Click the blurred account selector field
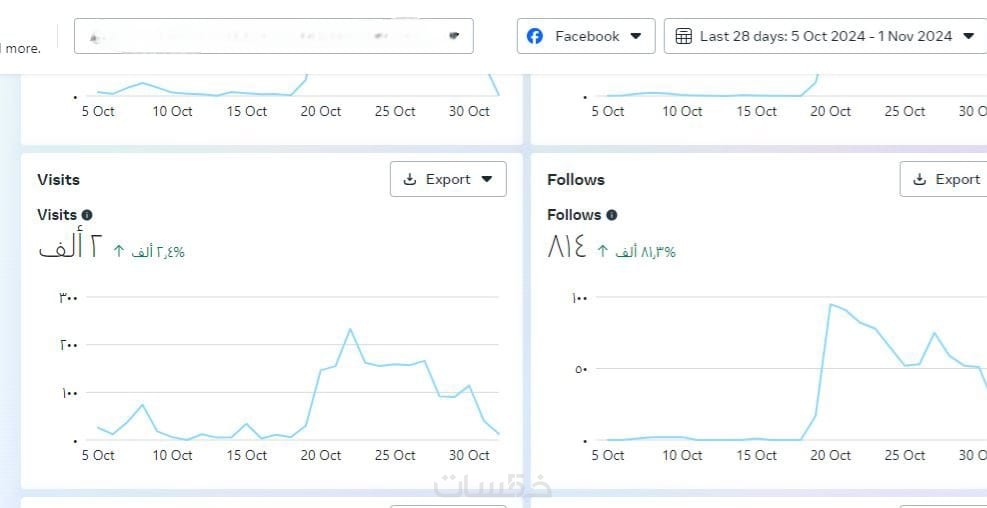Viewport: 987px width, 508px height. click(273, 36)
